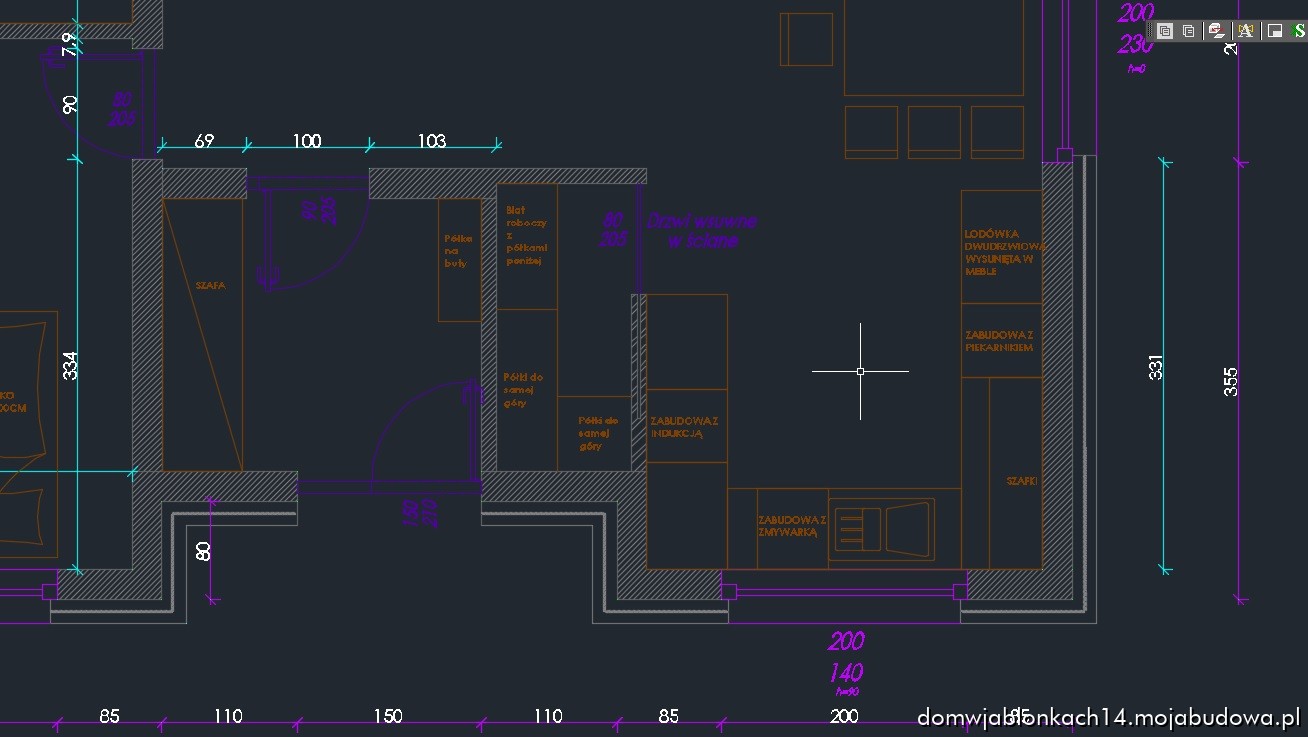
Task: Click the red-arrow layer icon in floating toolbar
Action: [x=1217, y=31]
